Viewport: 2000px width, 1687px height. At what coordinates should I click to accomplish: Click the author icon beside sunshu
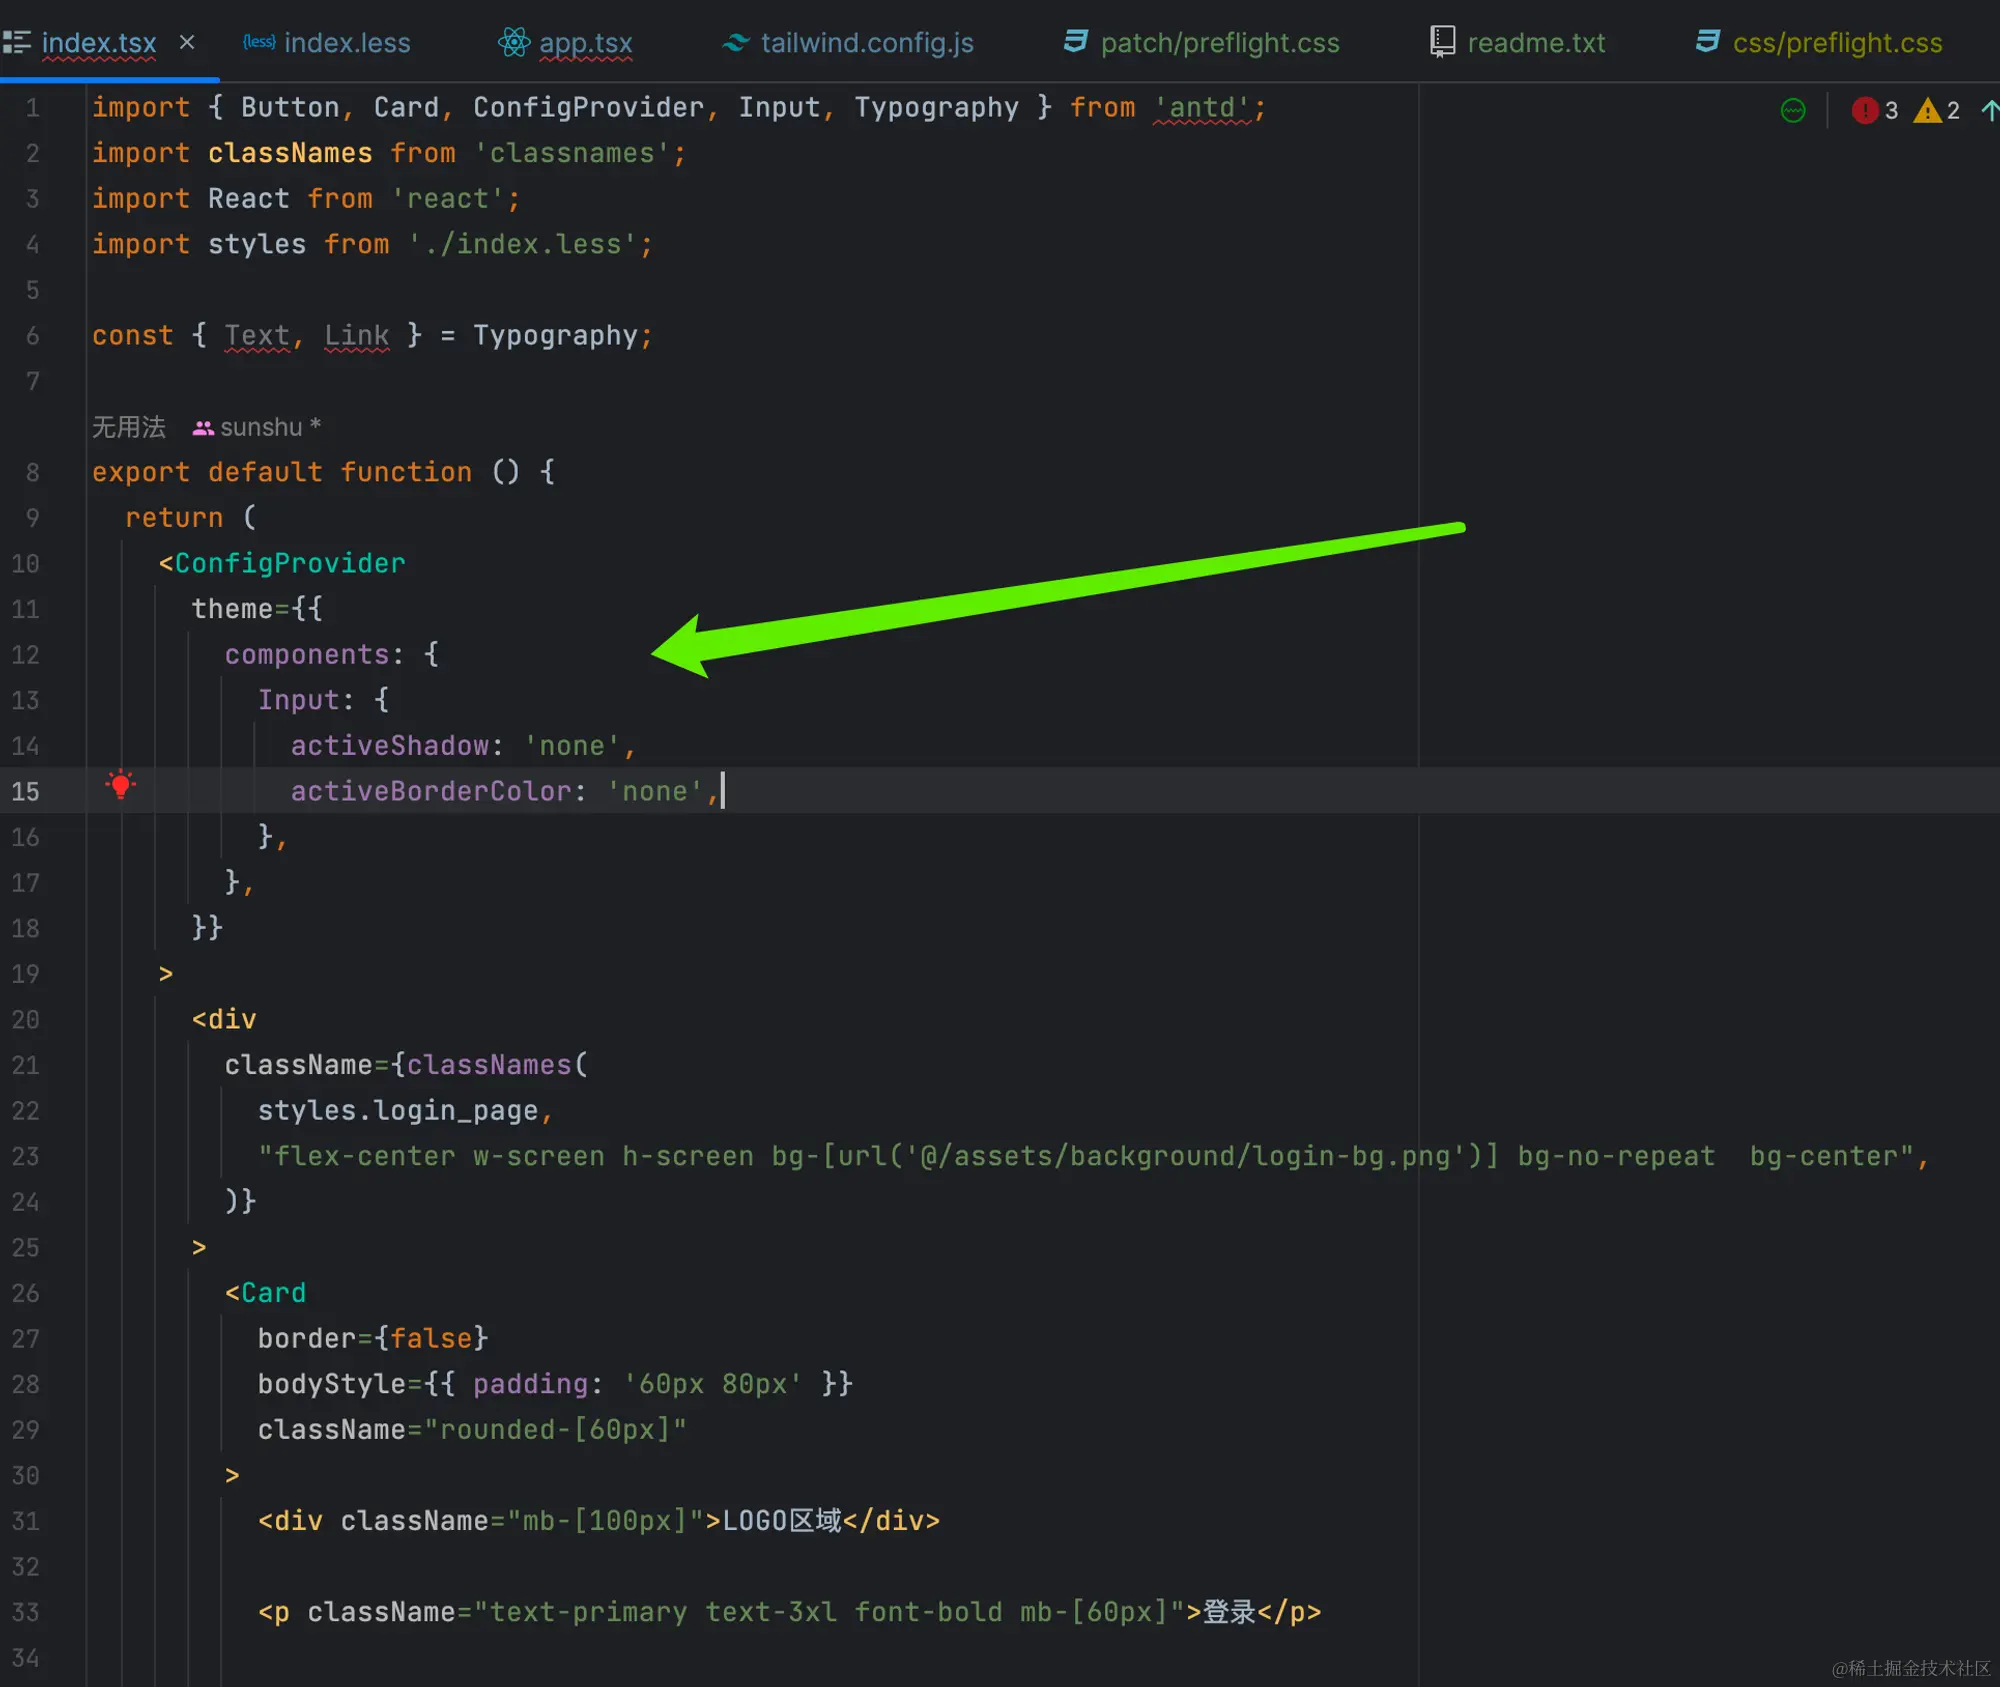coord(203,428)
